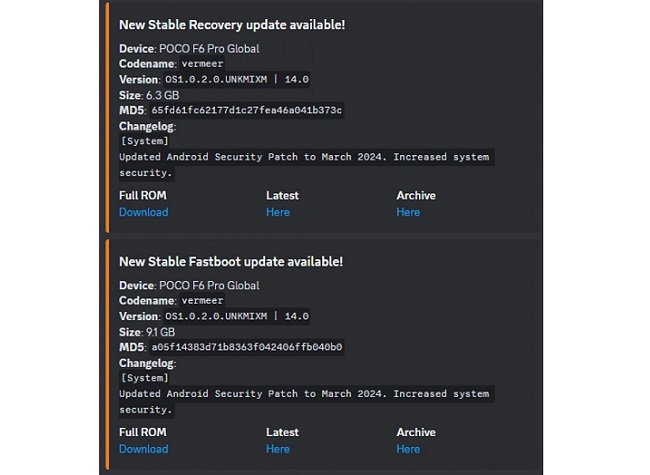This screenshot has width=650, height=475.
Task: Select the Fastboot update 'Size: 9.1 GB' text
Action: tap(147, 332)
